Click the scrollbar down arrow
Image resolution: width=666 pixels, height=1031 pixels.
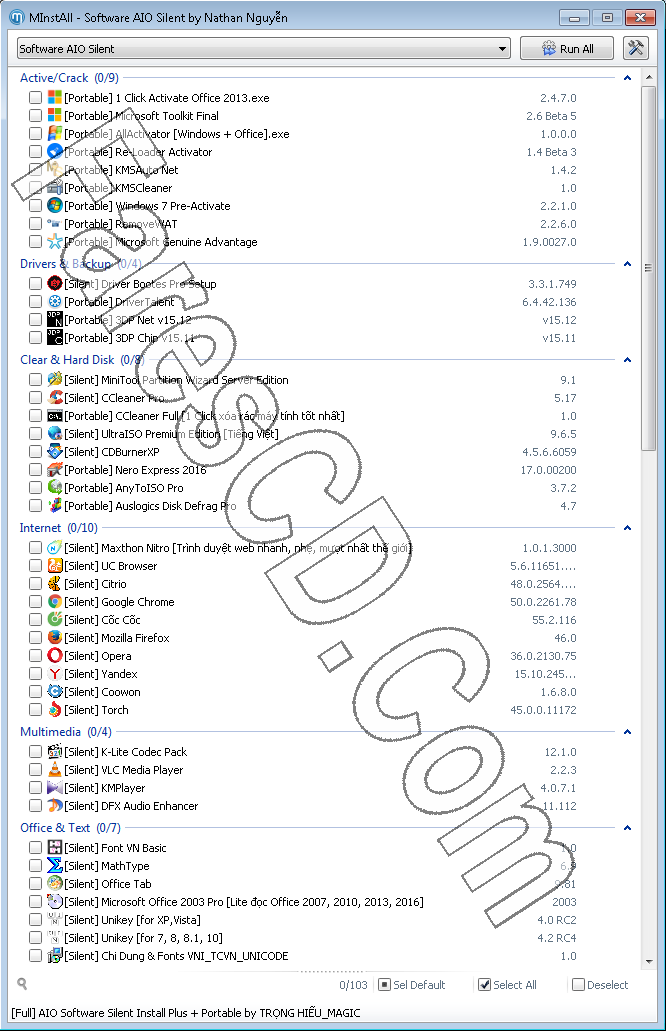point(648,961)
